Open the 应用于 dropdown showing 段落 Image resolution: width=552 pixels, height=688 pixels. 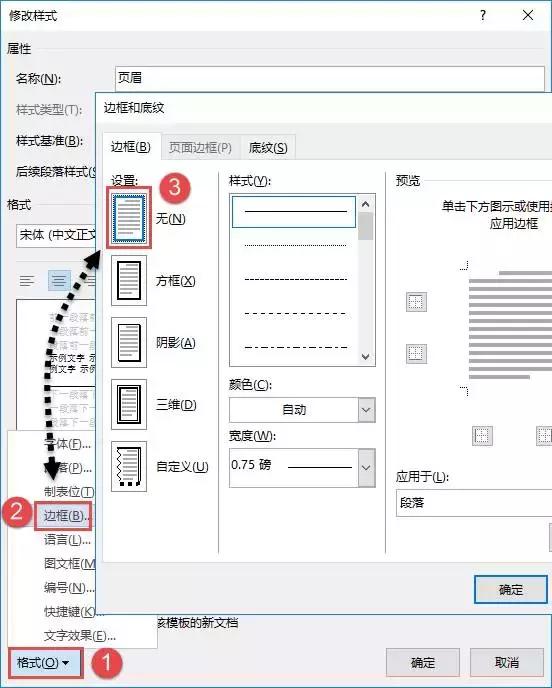point(474,503)
